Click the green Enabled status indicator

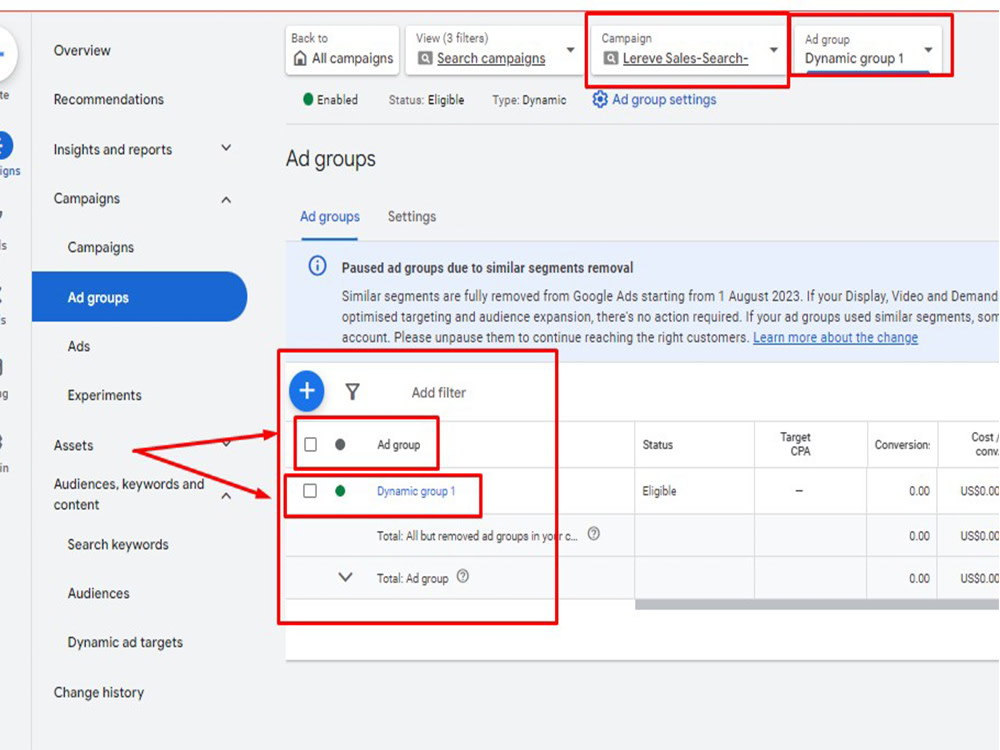pyautogui.click(x=308, y=99)
